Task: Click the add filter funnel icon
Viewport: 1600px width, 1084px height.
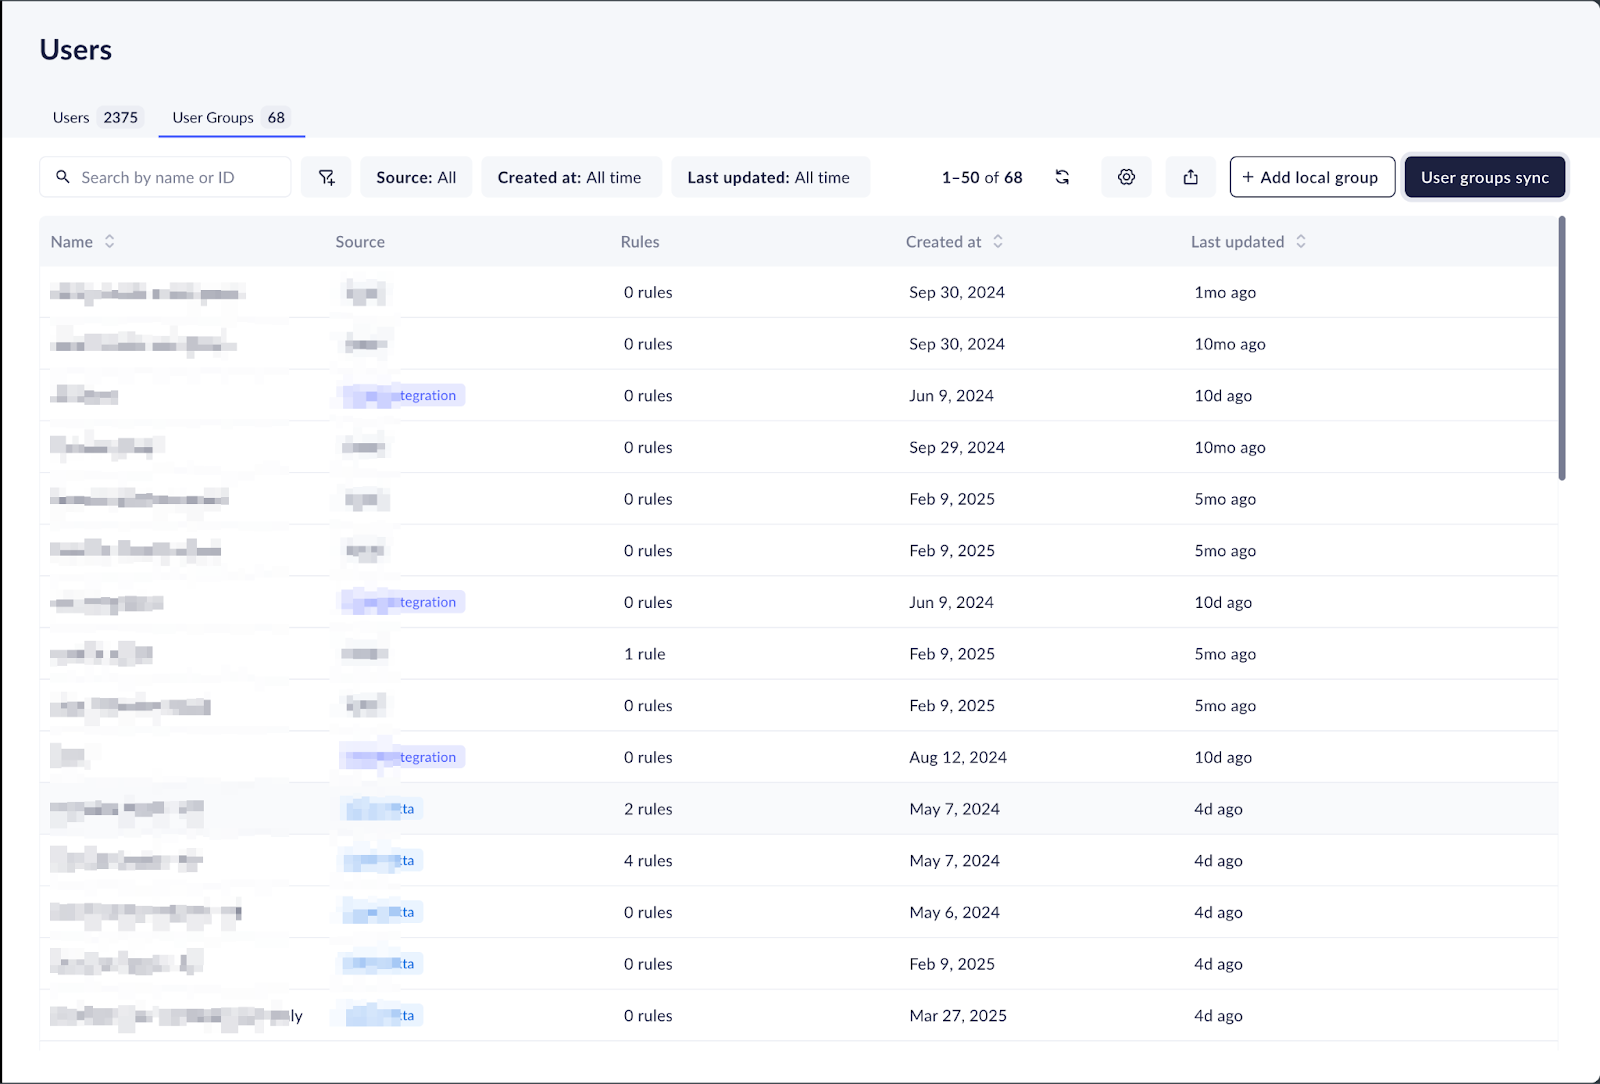Action: coord(326,177)
